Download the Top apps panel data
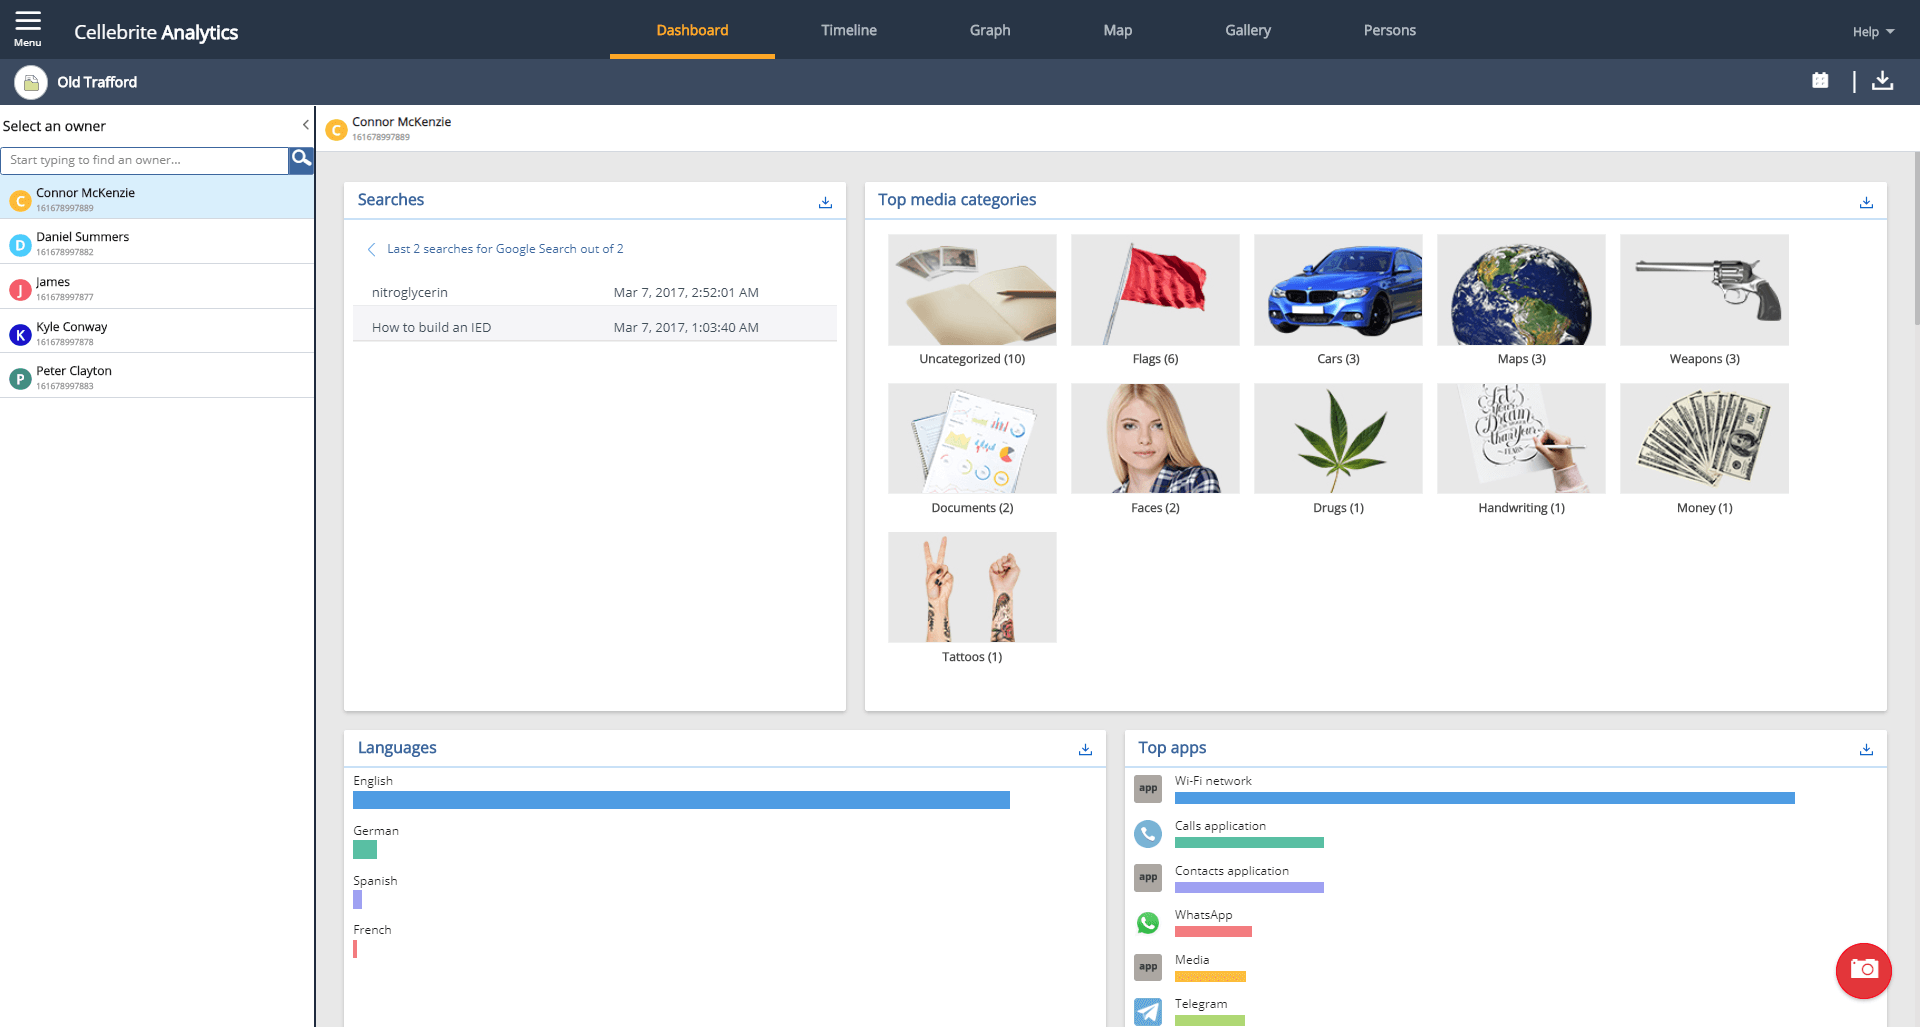Image resolution: width=1920 pixels, height=1027 pixels. pos(1865,749)
